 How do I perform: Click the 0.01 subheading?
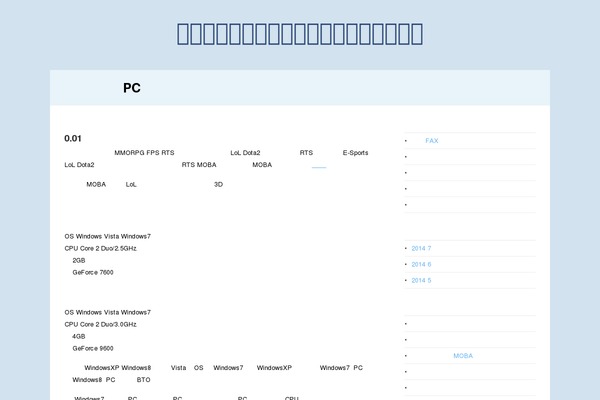click(73, 139)
